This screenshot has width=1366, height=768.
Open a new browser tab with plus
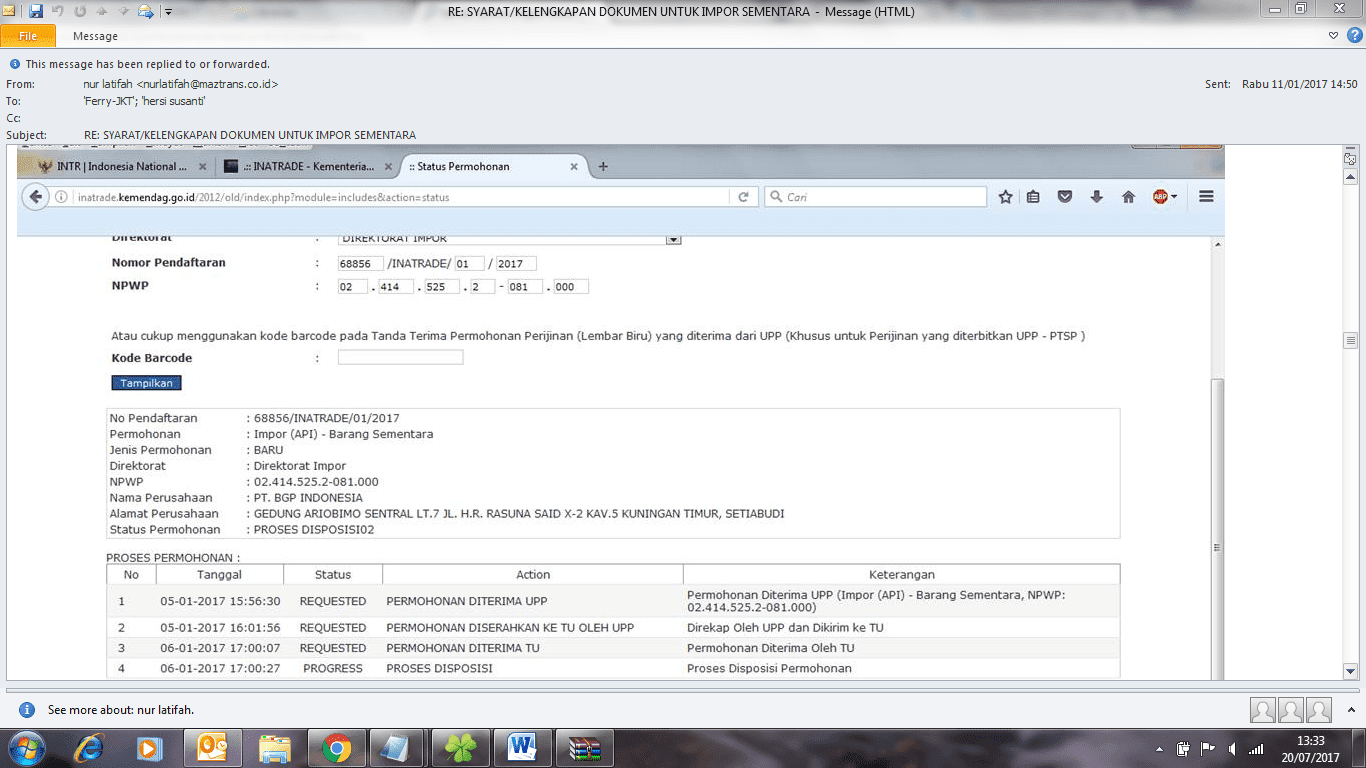603,166
